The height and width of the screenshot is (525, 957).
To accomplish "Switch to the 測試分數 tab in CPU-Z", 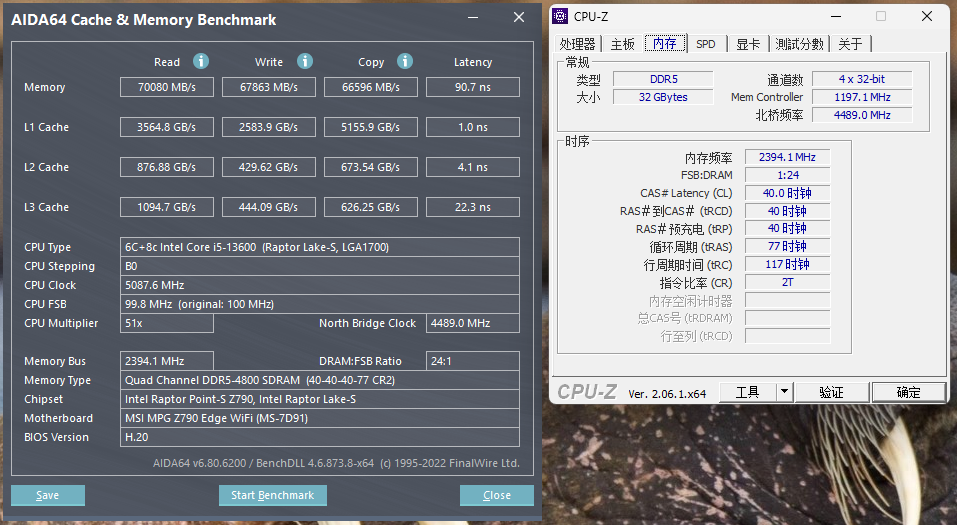I will (799, 44).
